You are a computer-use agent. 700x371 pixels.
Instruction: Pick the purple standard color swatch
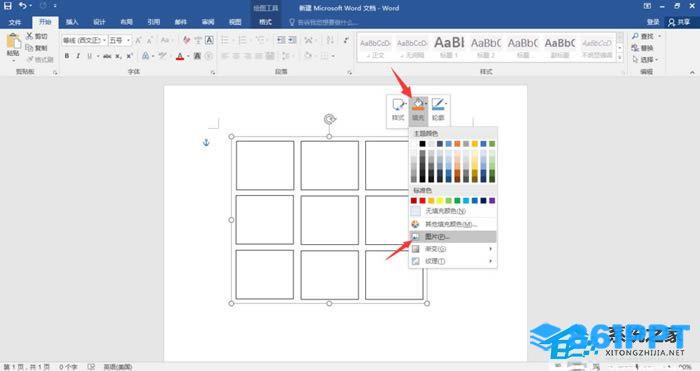(492, 200)
